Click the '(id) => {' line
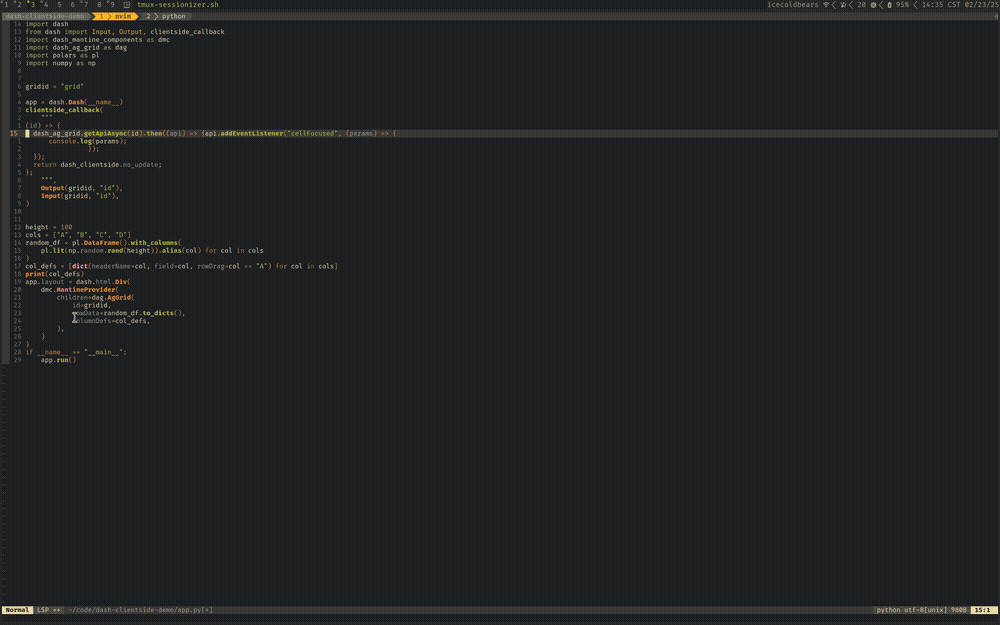The image size is (1000, 625). [x=43, y=126]
